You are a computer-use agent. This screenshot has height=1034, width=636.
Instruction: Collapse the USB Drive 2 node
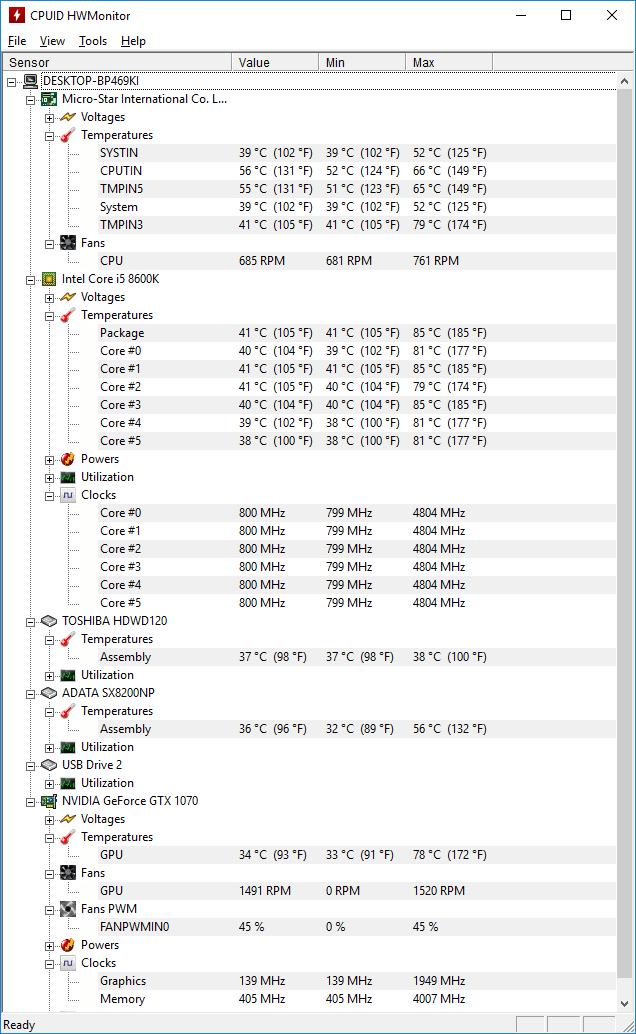30,766
